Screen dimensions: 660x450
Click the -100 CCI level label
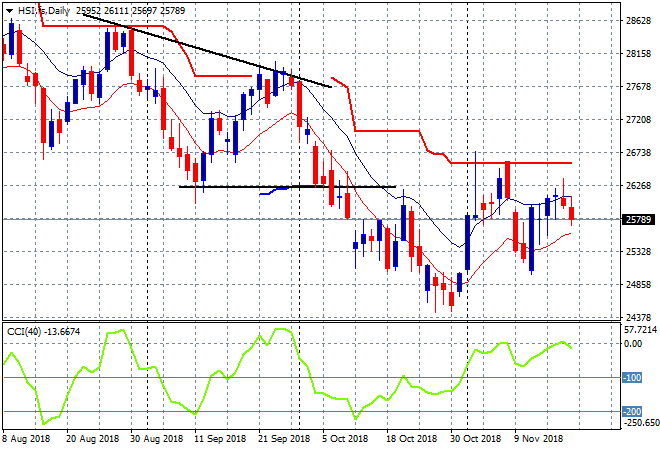632,378
